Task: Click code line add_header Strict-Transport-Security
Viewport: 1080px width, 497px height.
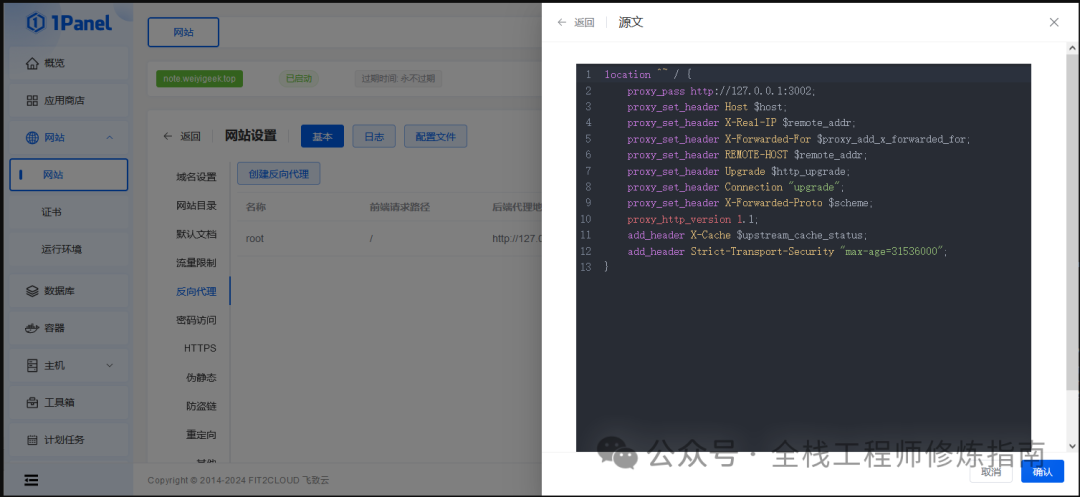Action: click(787, 251)
